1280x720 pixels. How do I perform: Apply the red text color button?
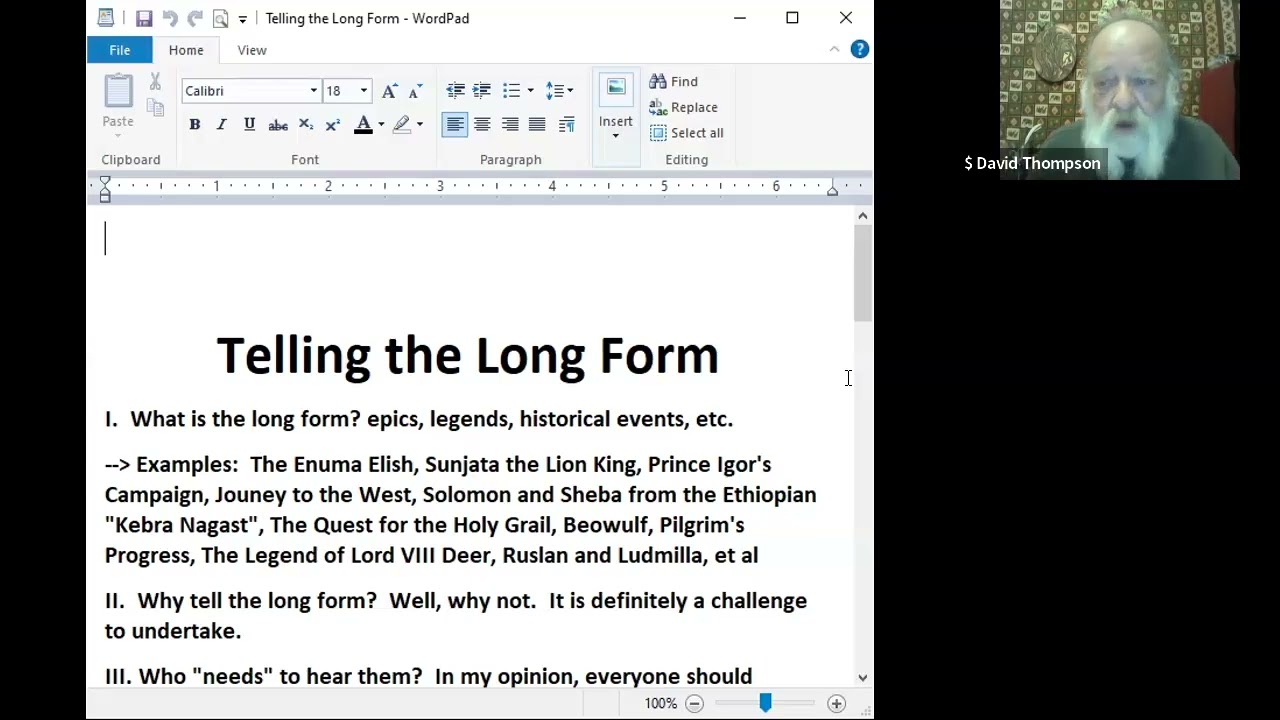pyautogui.click(x=363, y=125)
